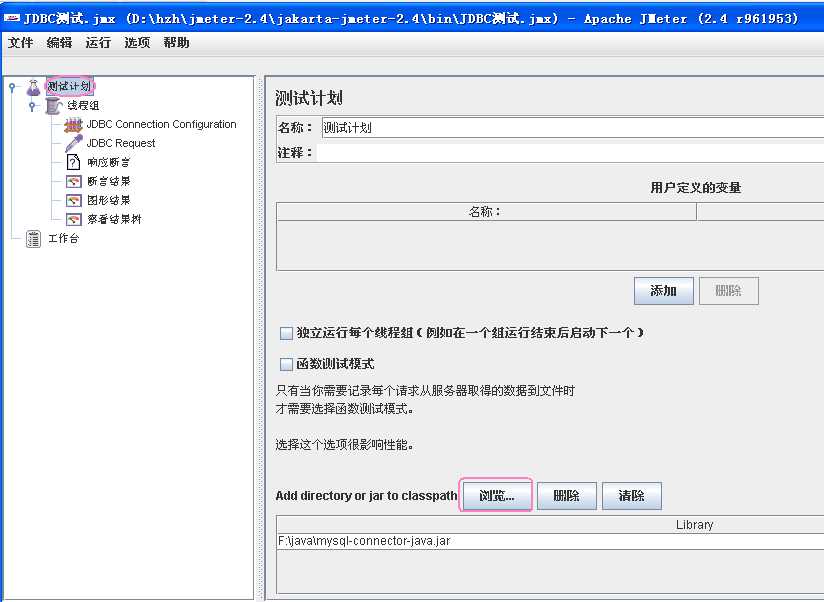Click into the 注释 text field

pyautogui.click(x=572, y=153)
